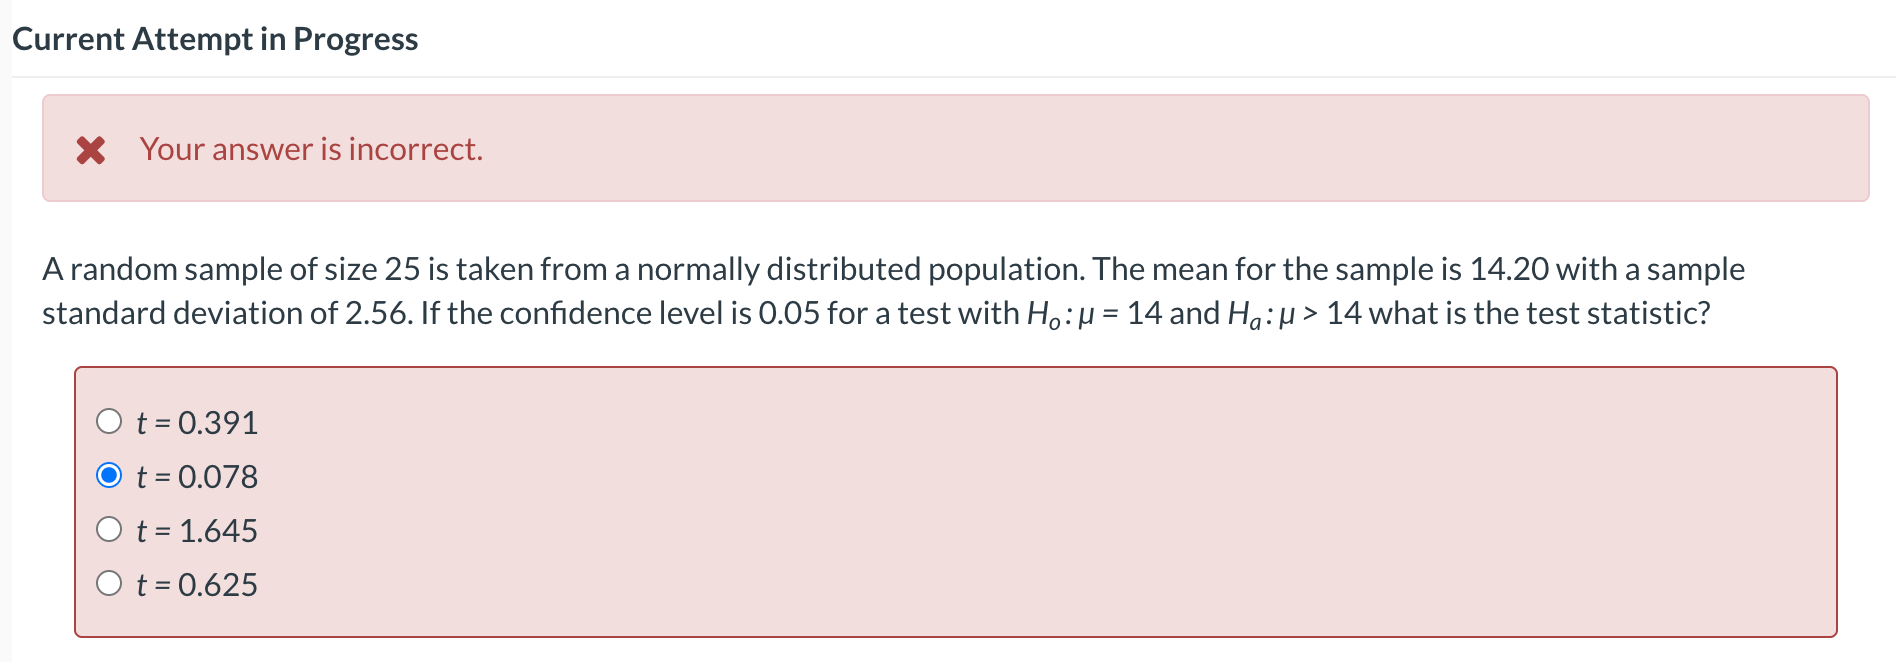Select the radio button for t = 1.645
The width and height of the screenshot is (1896, 662).
tap(110, 529)
